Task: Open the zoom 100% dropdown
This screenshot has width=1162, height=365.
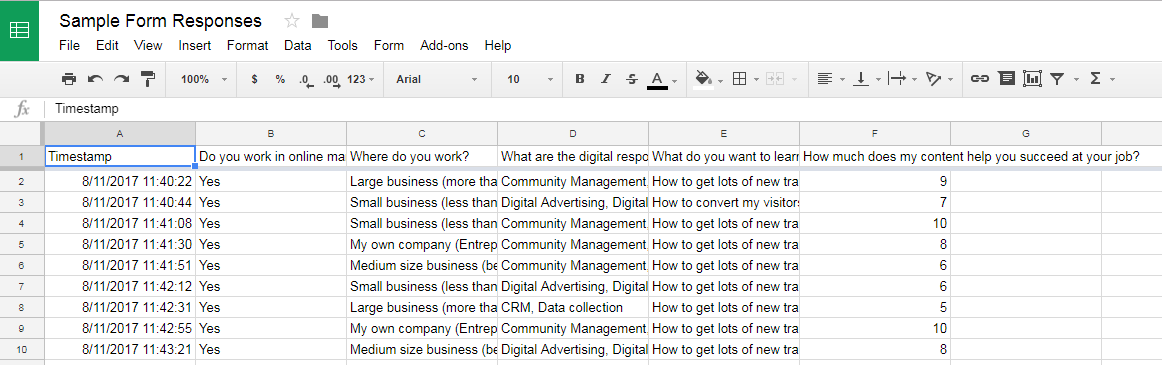Action: (205, 79)
